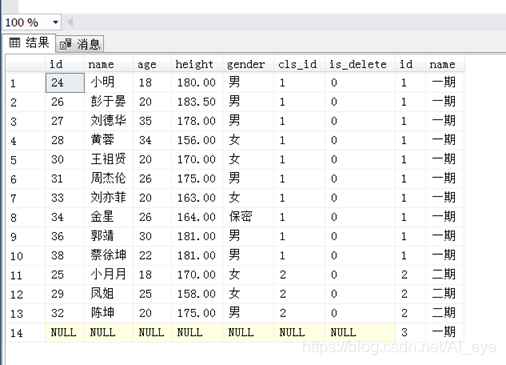The height and width of the screenshot is (365, 506).
Task: Click the age cell 22
Action: click(152, 255)
